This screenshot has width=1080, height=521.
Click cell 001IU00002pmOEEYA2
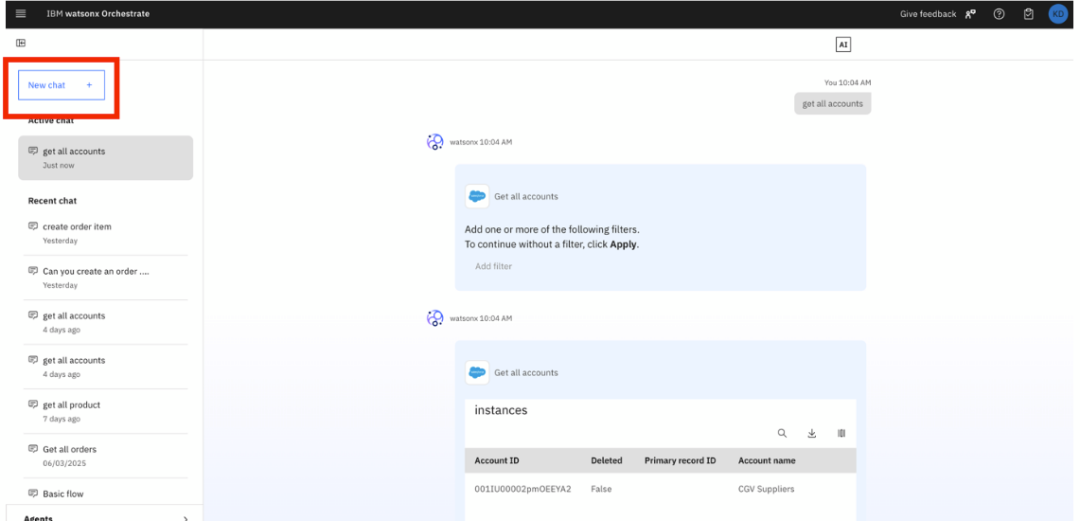click(523, 489)
